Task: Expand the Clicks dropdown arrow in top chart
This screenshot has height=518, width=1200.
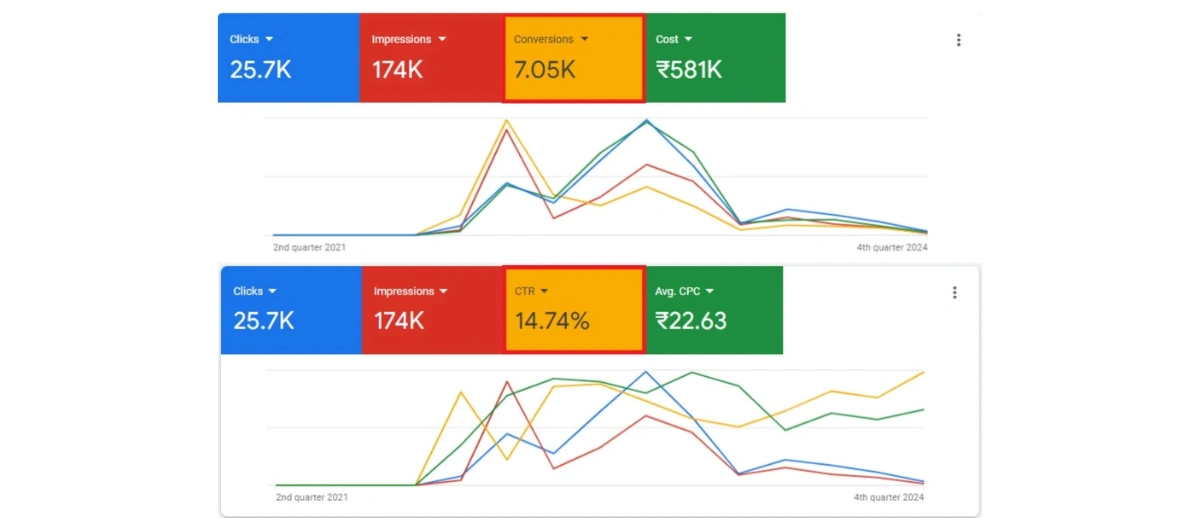Action: pyautogui.click(x=270, y=40)
